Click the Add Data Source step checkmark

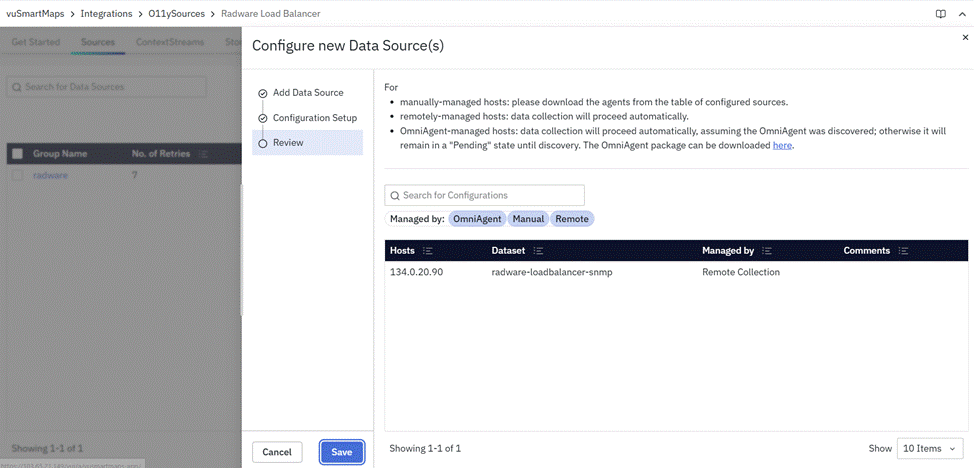(x=262, y=93)
